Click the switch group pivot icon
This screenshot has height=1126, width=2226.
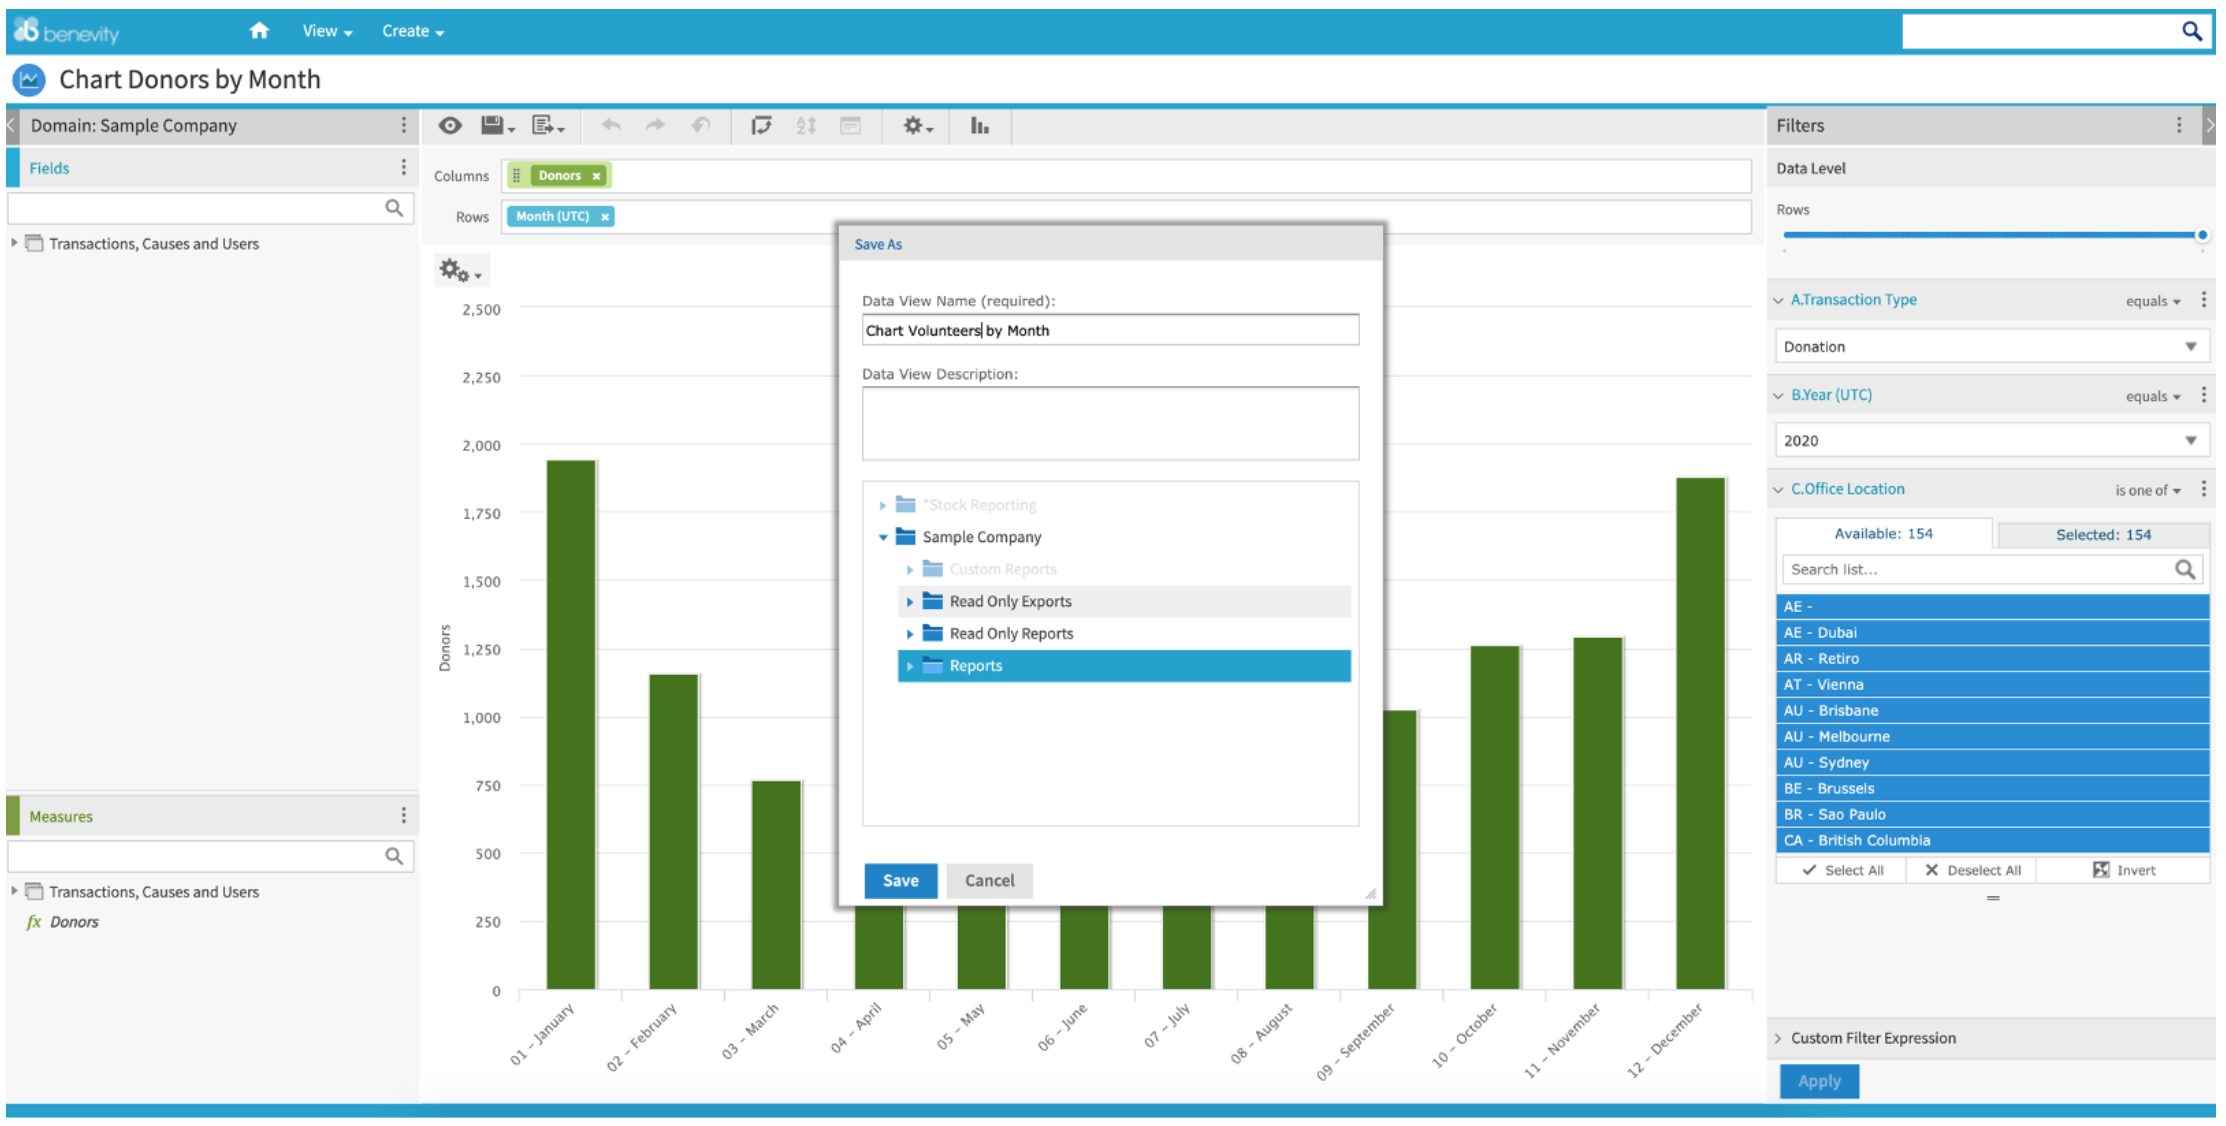(761, 125)
